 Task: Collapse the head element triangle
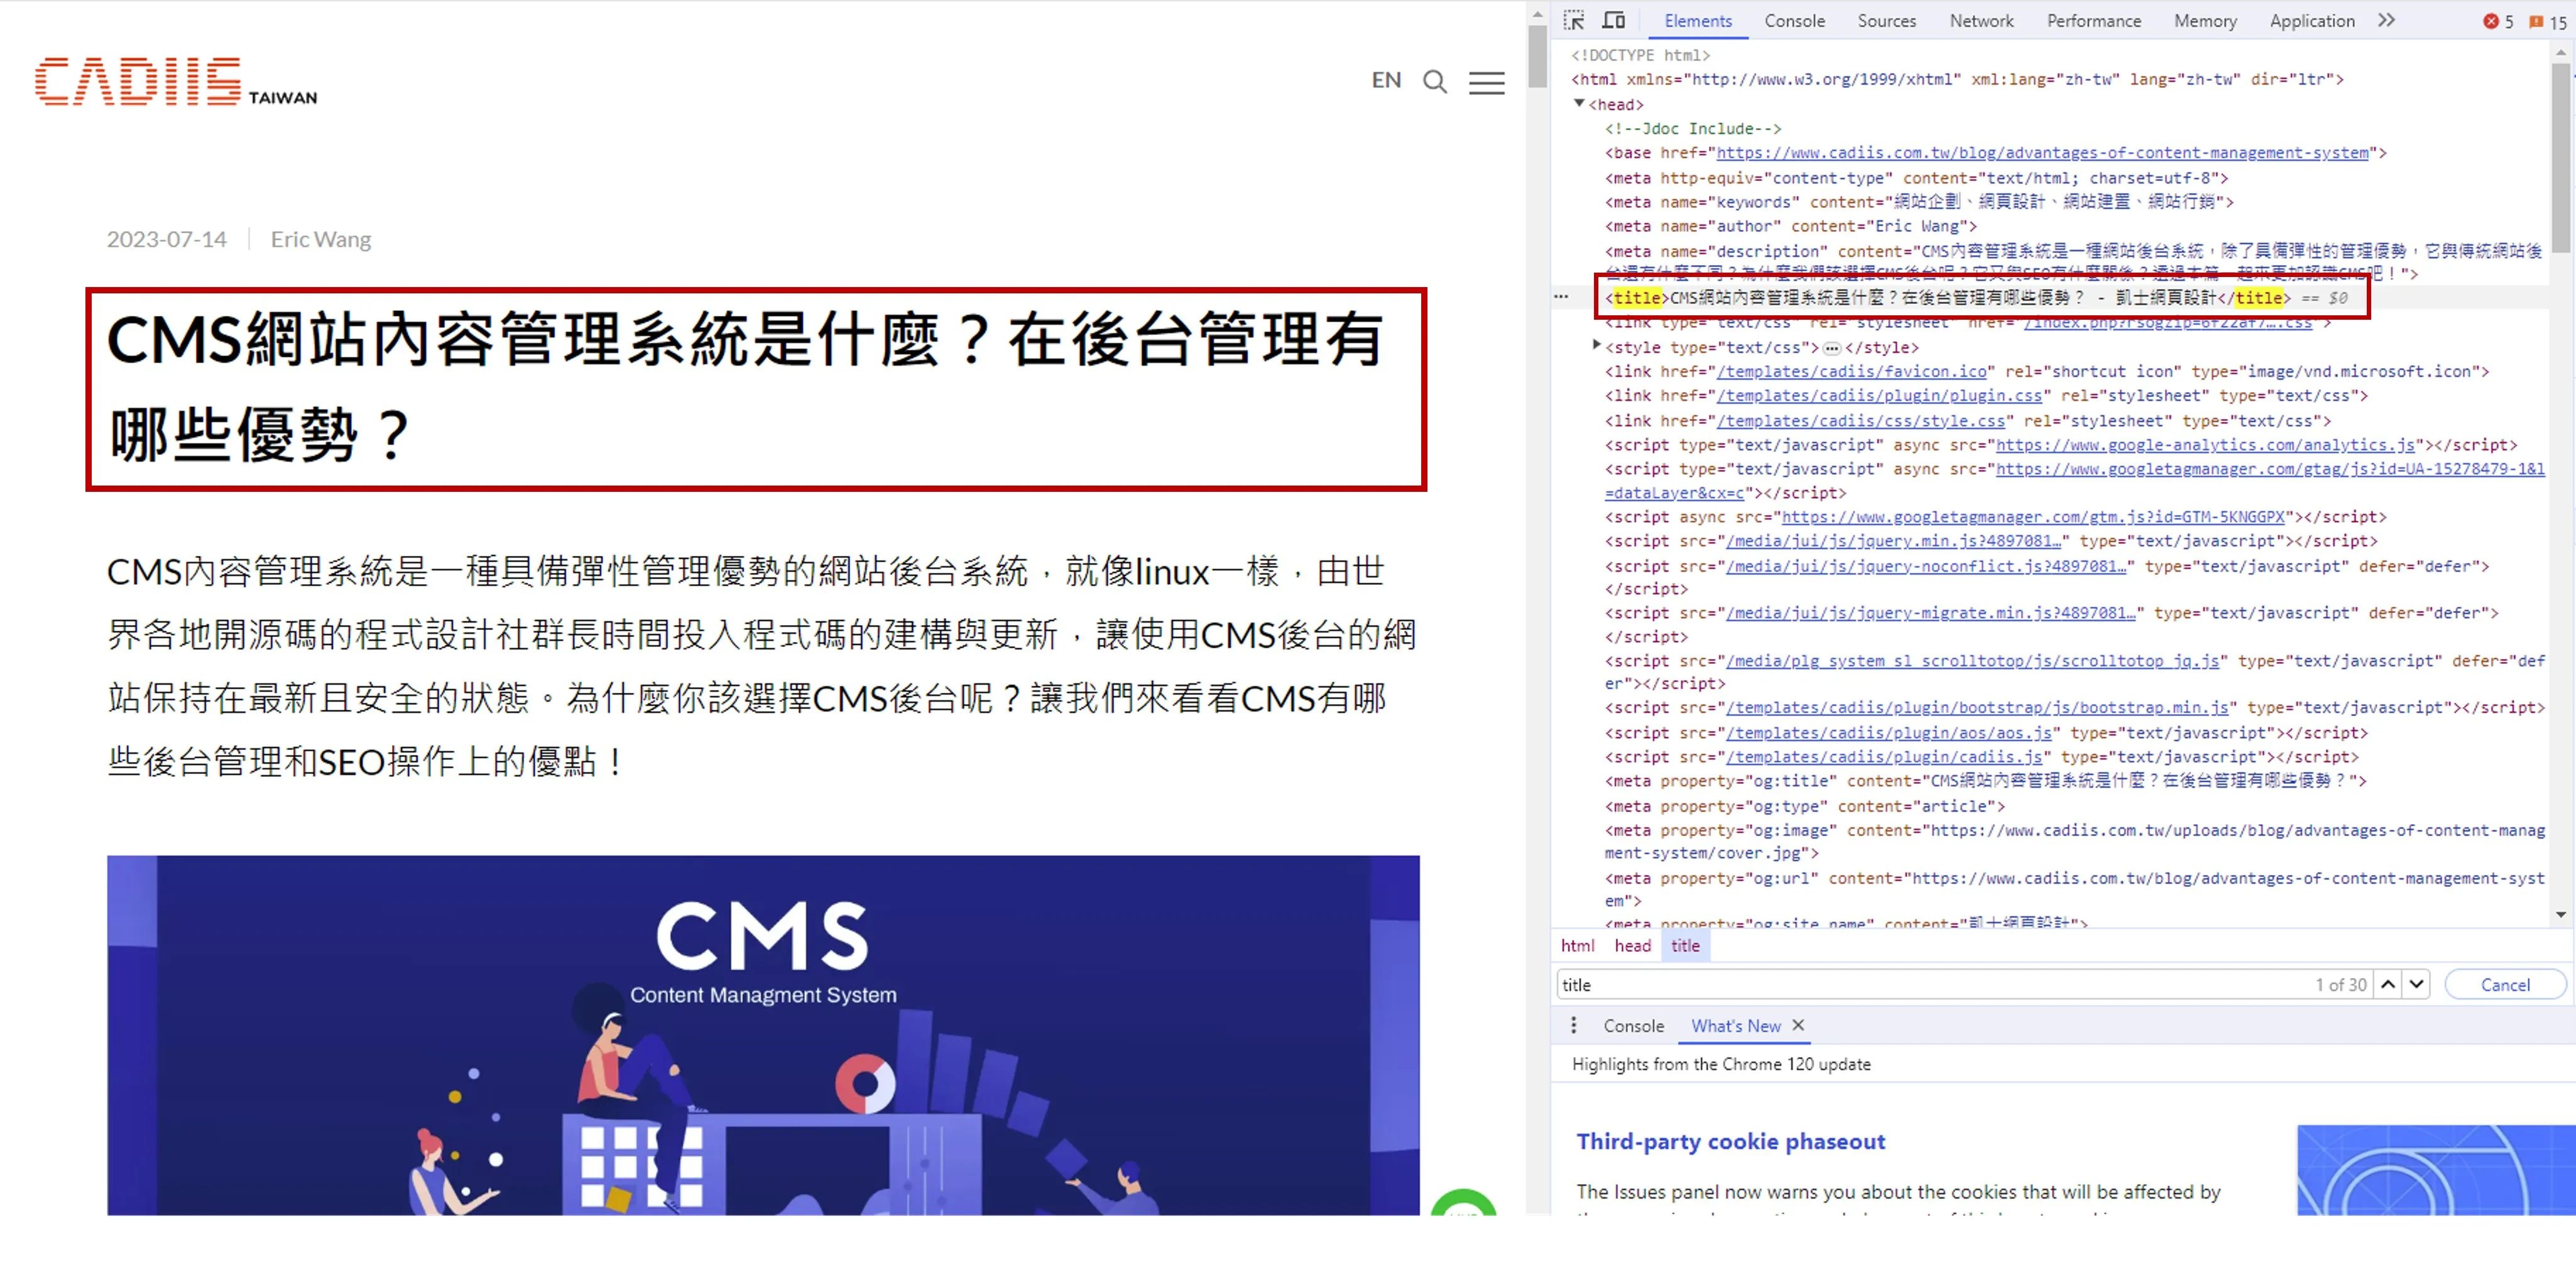pyautogui.click(x=1579, y=104)
